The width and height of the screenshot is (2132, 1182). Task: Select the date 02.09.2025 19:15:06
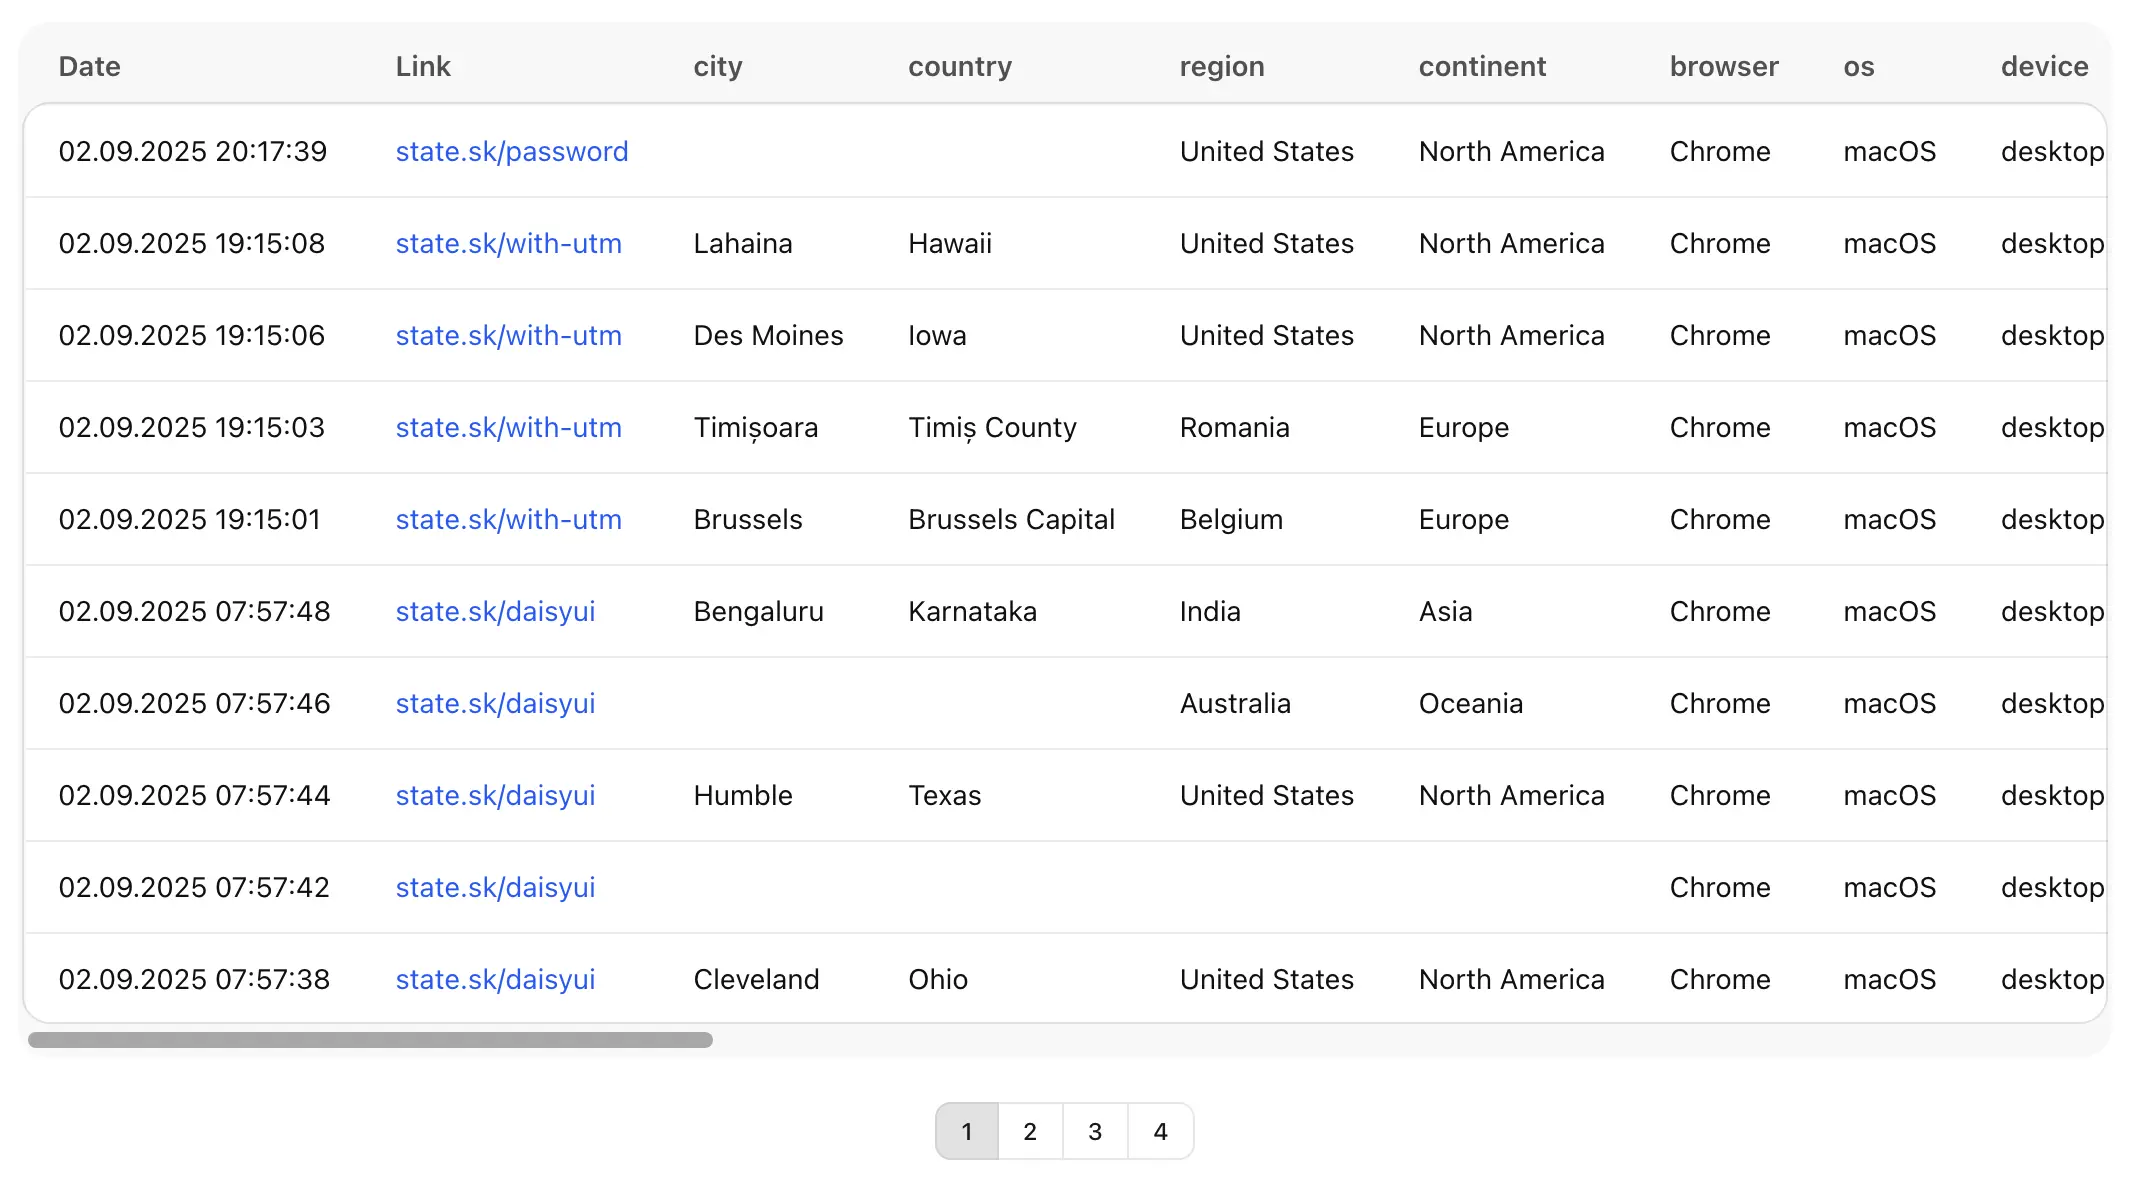pyautogui.click(x=192, y=335)
